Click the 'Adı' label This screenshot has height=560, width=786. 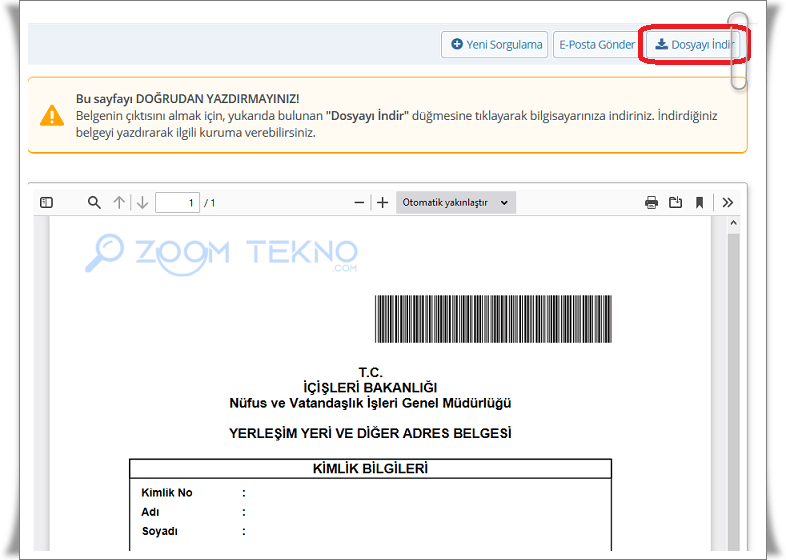pos(150,512)
